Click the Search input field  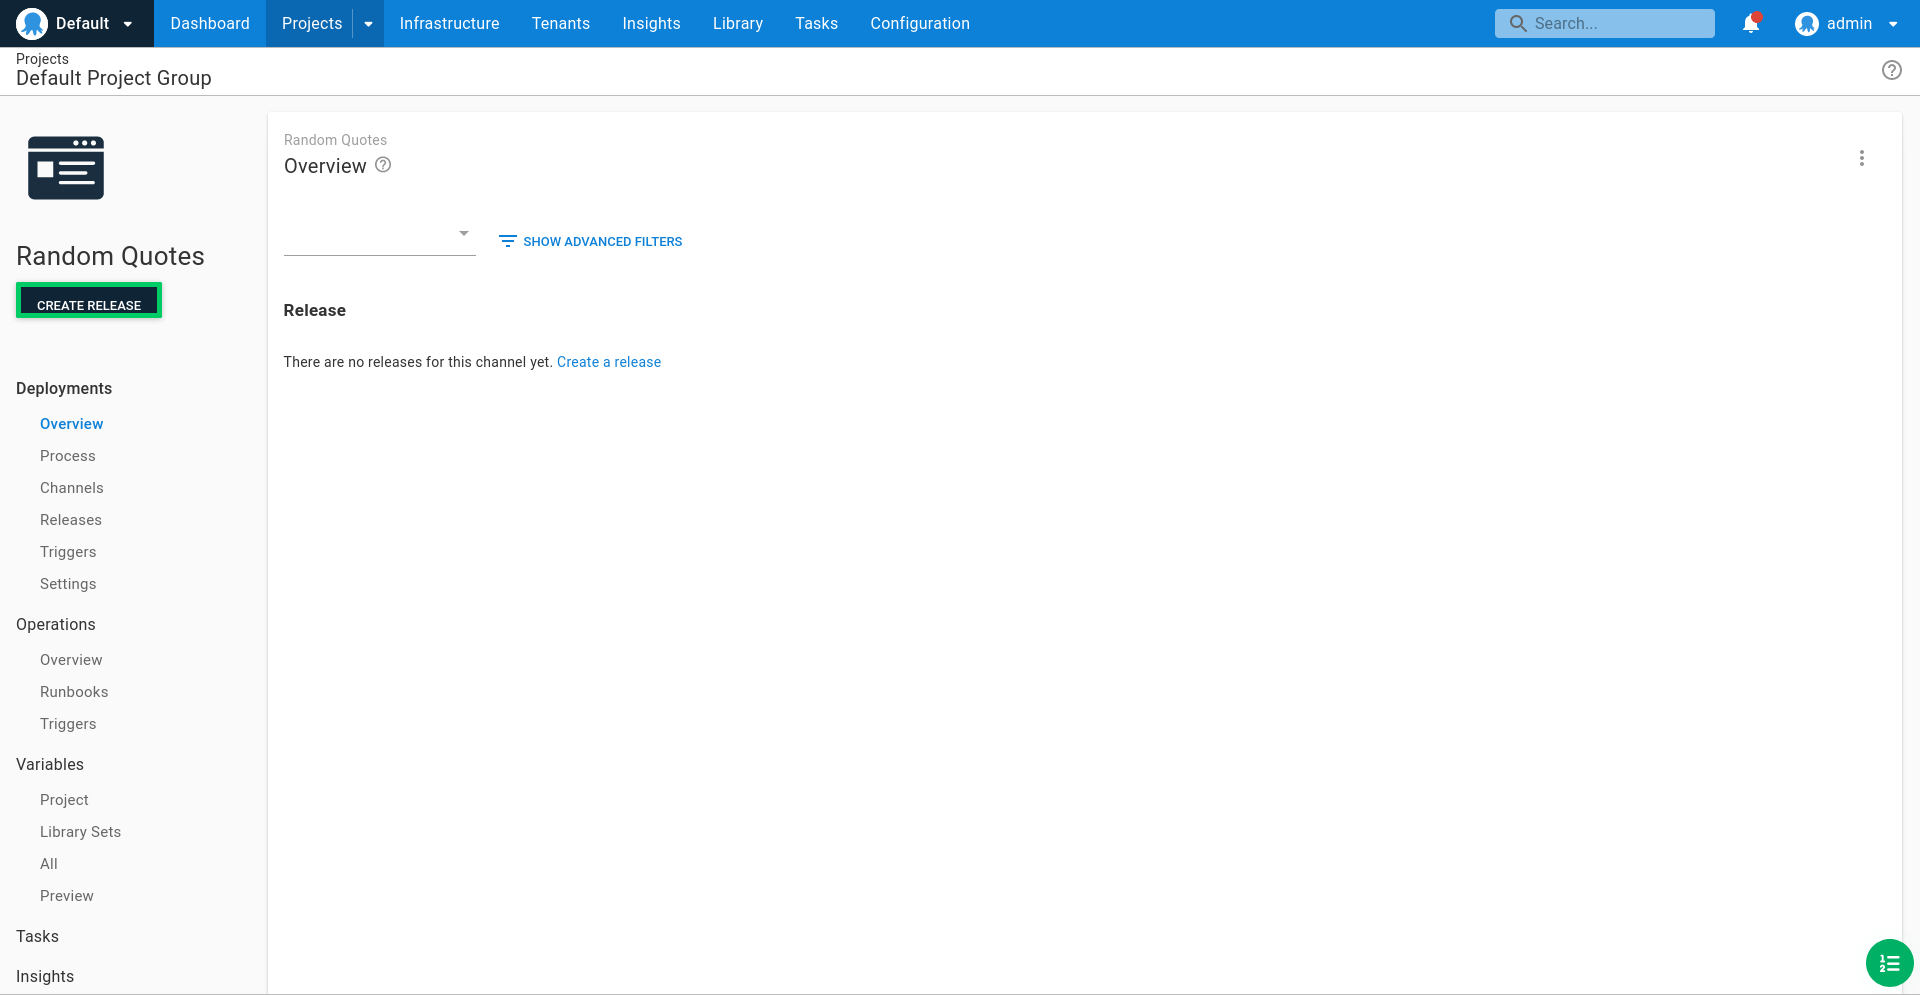point(1605,23)
